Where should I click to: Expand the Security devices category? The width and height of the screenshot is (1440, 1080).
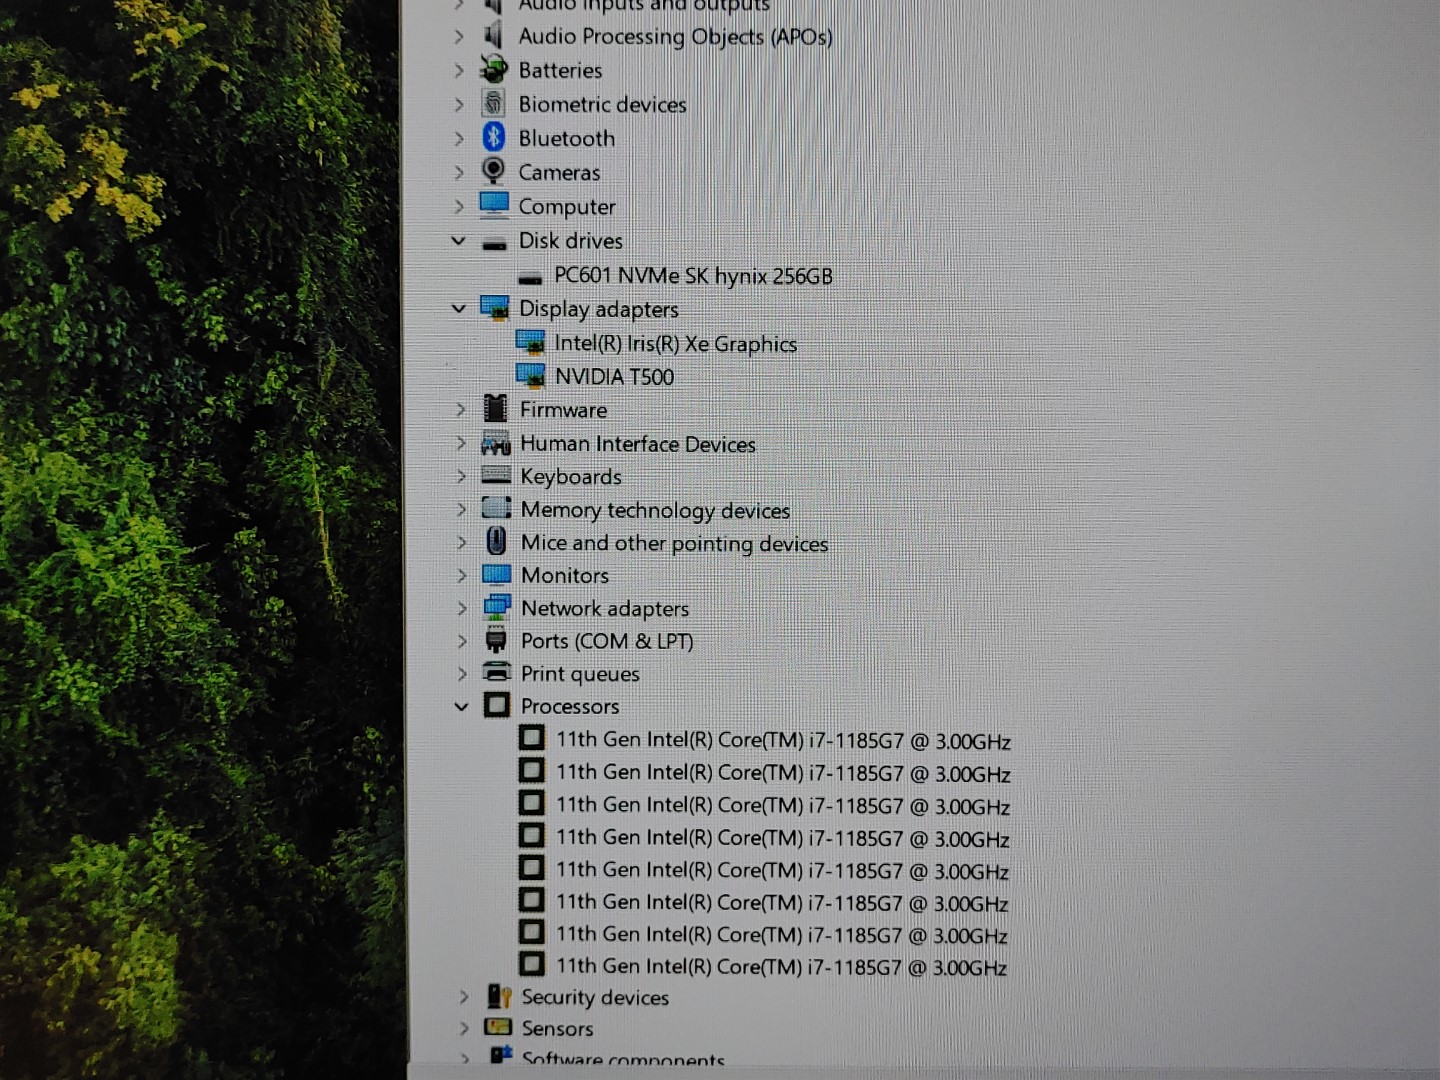coord(464,997)
